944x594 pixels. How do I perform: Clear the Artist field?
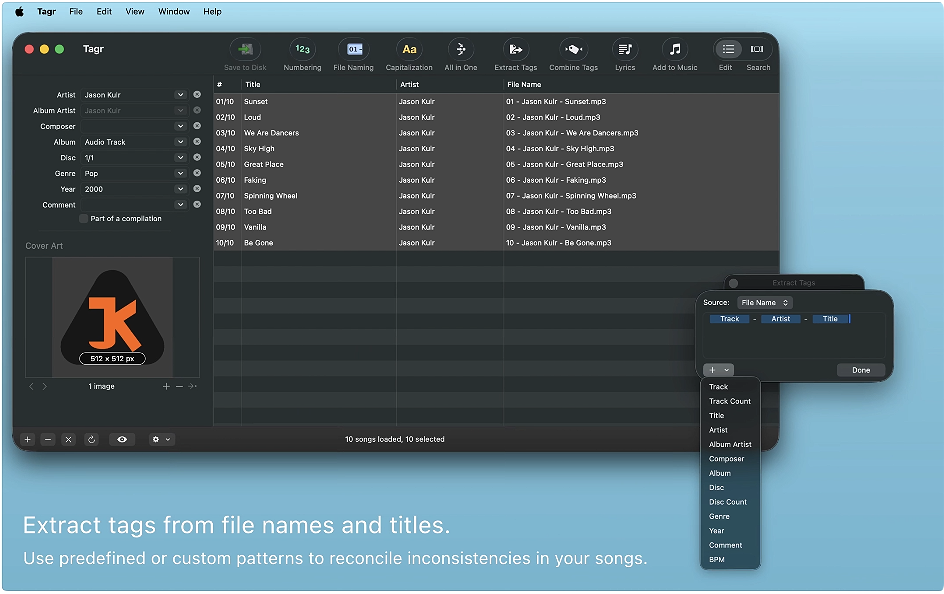[197, 94]
